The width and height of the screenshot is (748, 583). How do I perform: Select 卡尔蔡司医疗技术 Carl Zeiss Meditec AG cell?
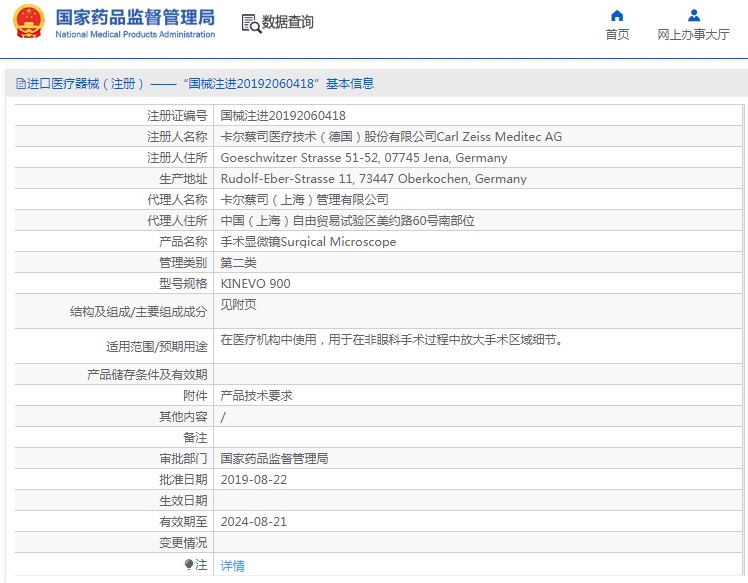391,136
